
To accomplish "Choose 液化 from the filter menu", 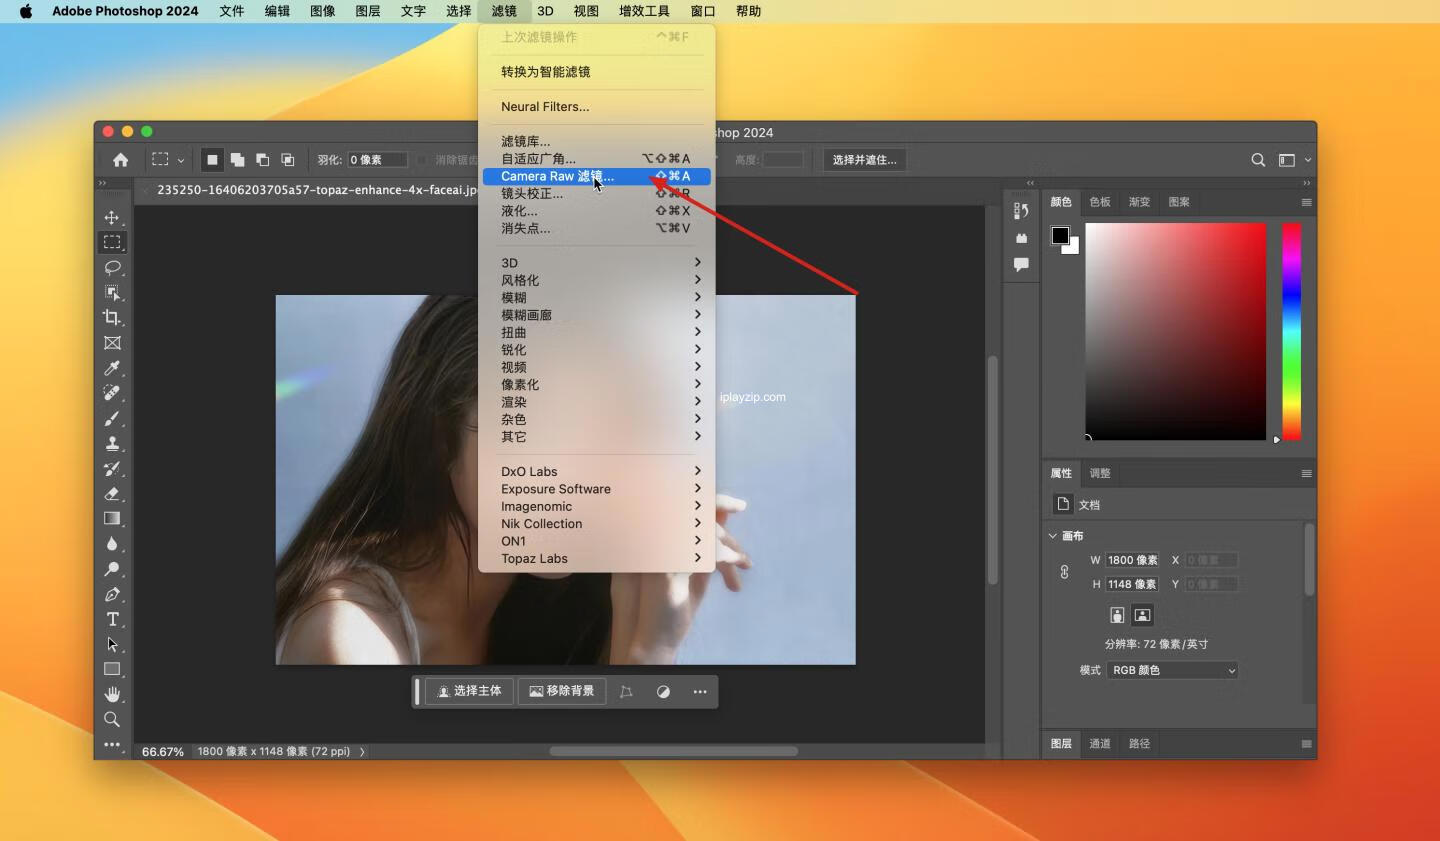I will pos(596,211).
